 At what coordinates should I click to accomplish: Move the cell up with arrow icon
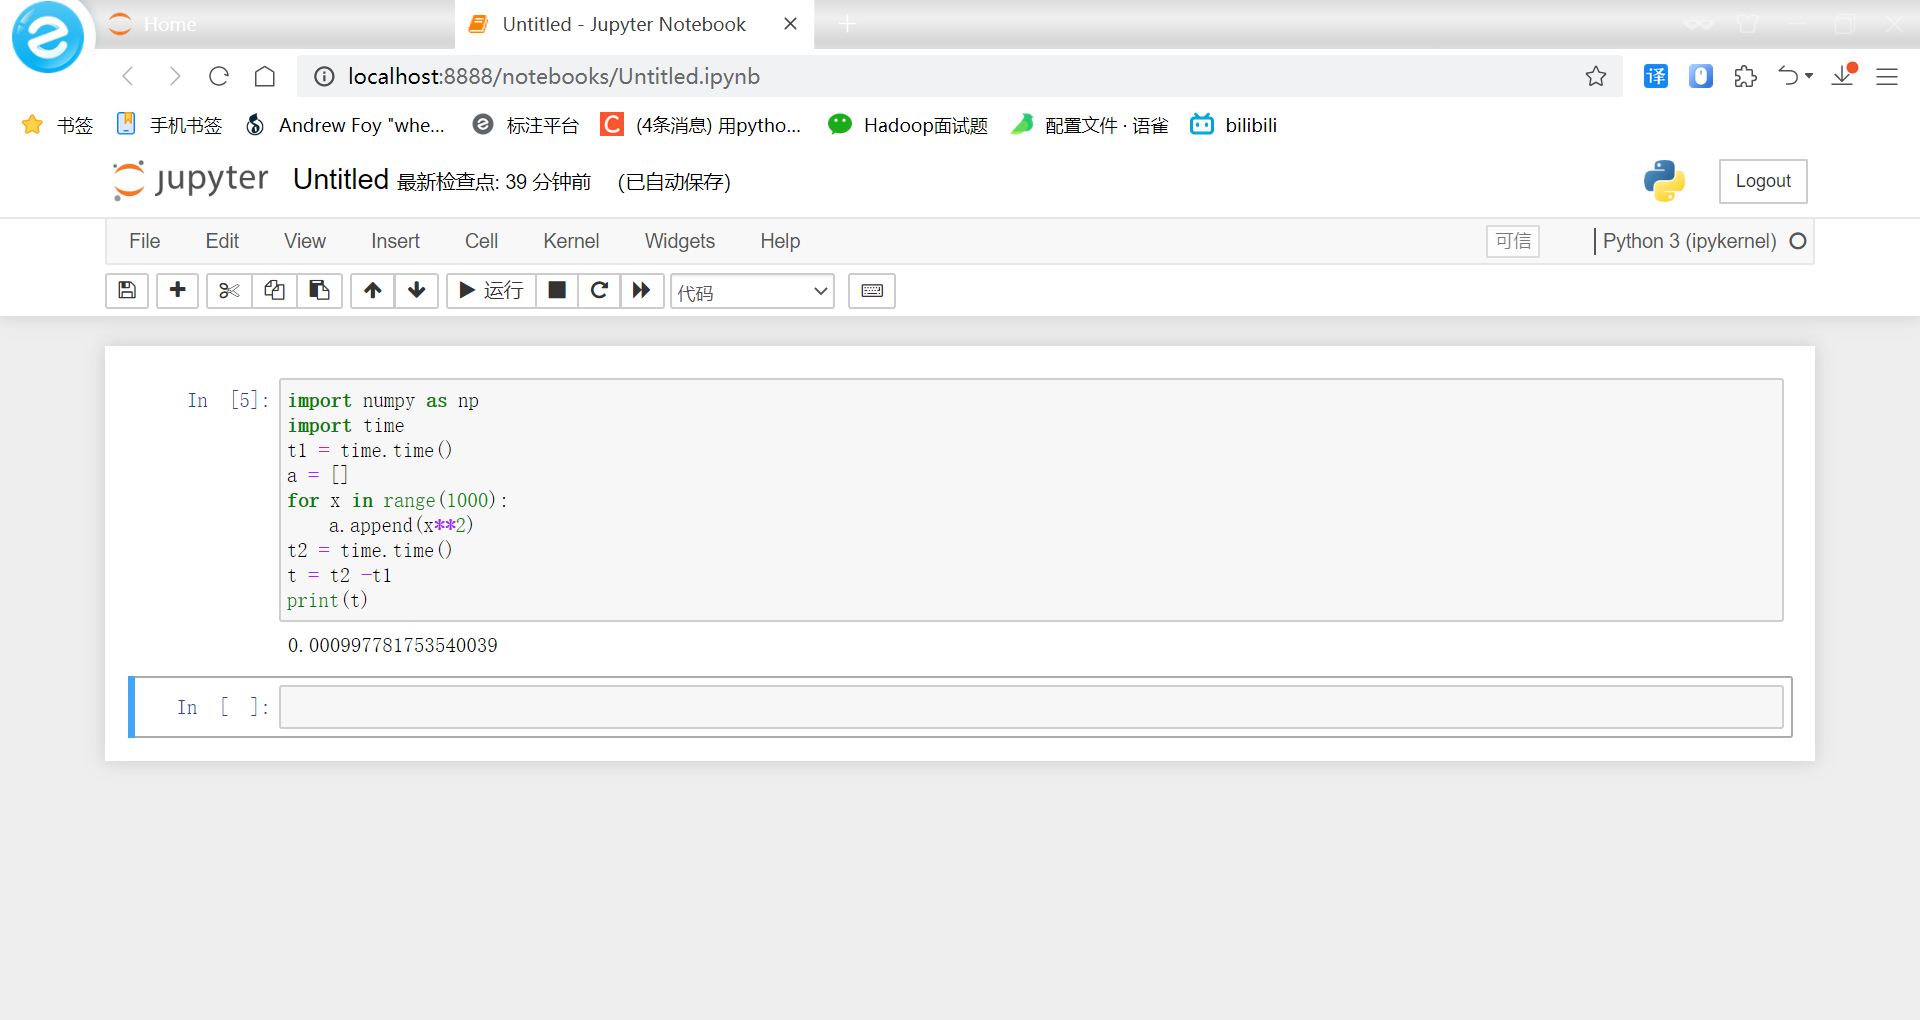click(372, 291)
